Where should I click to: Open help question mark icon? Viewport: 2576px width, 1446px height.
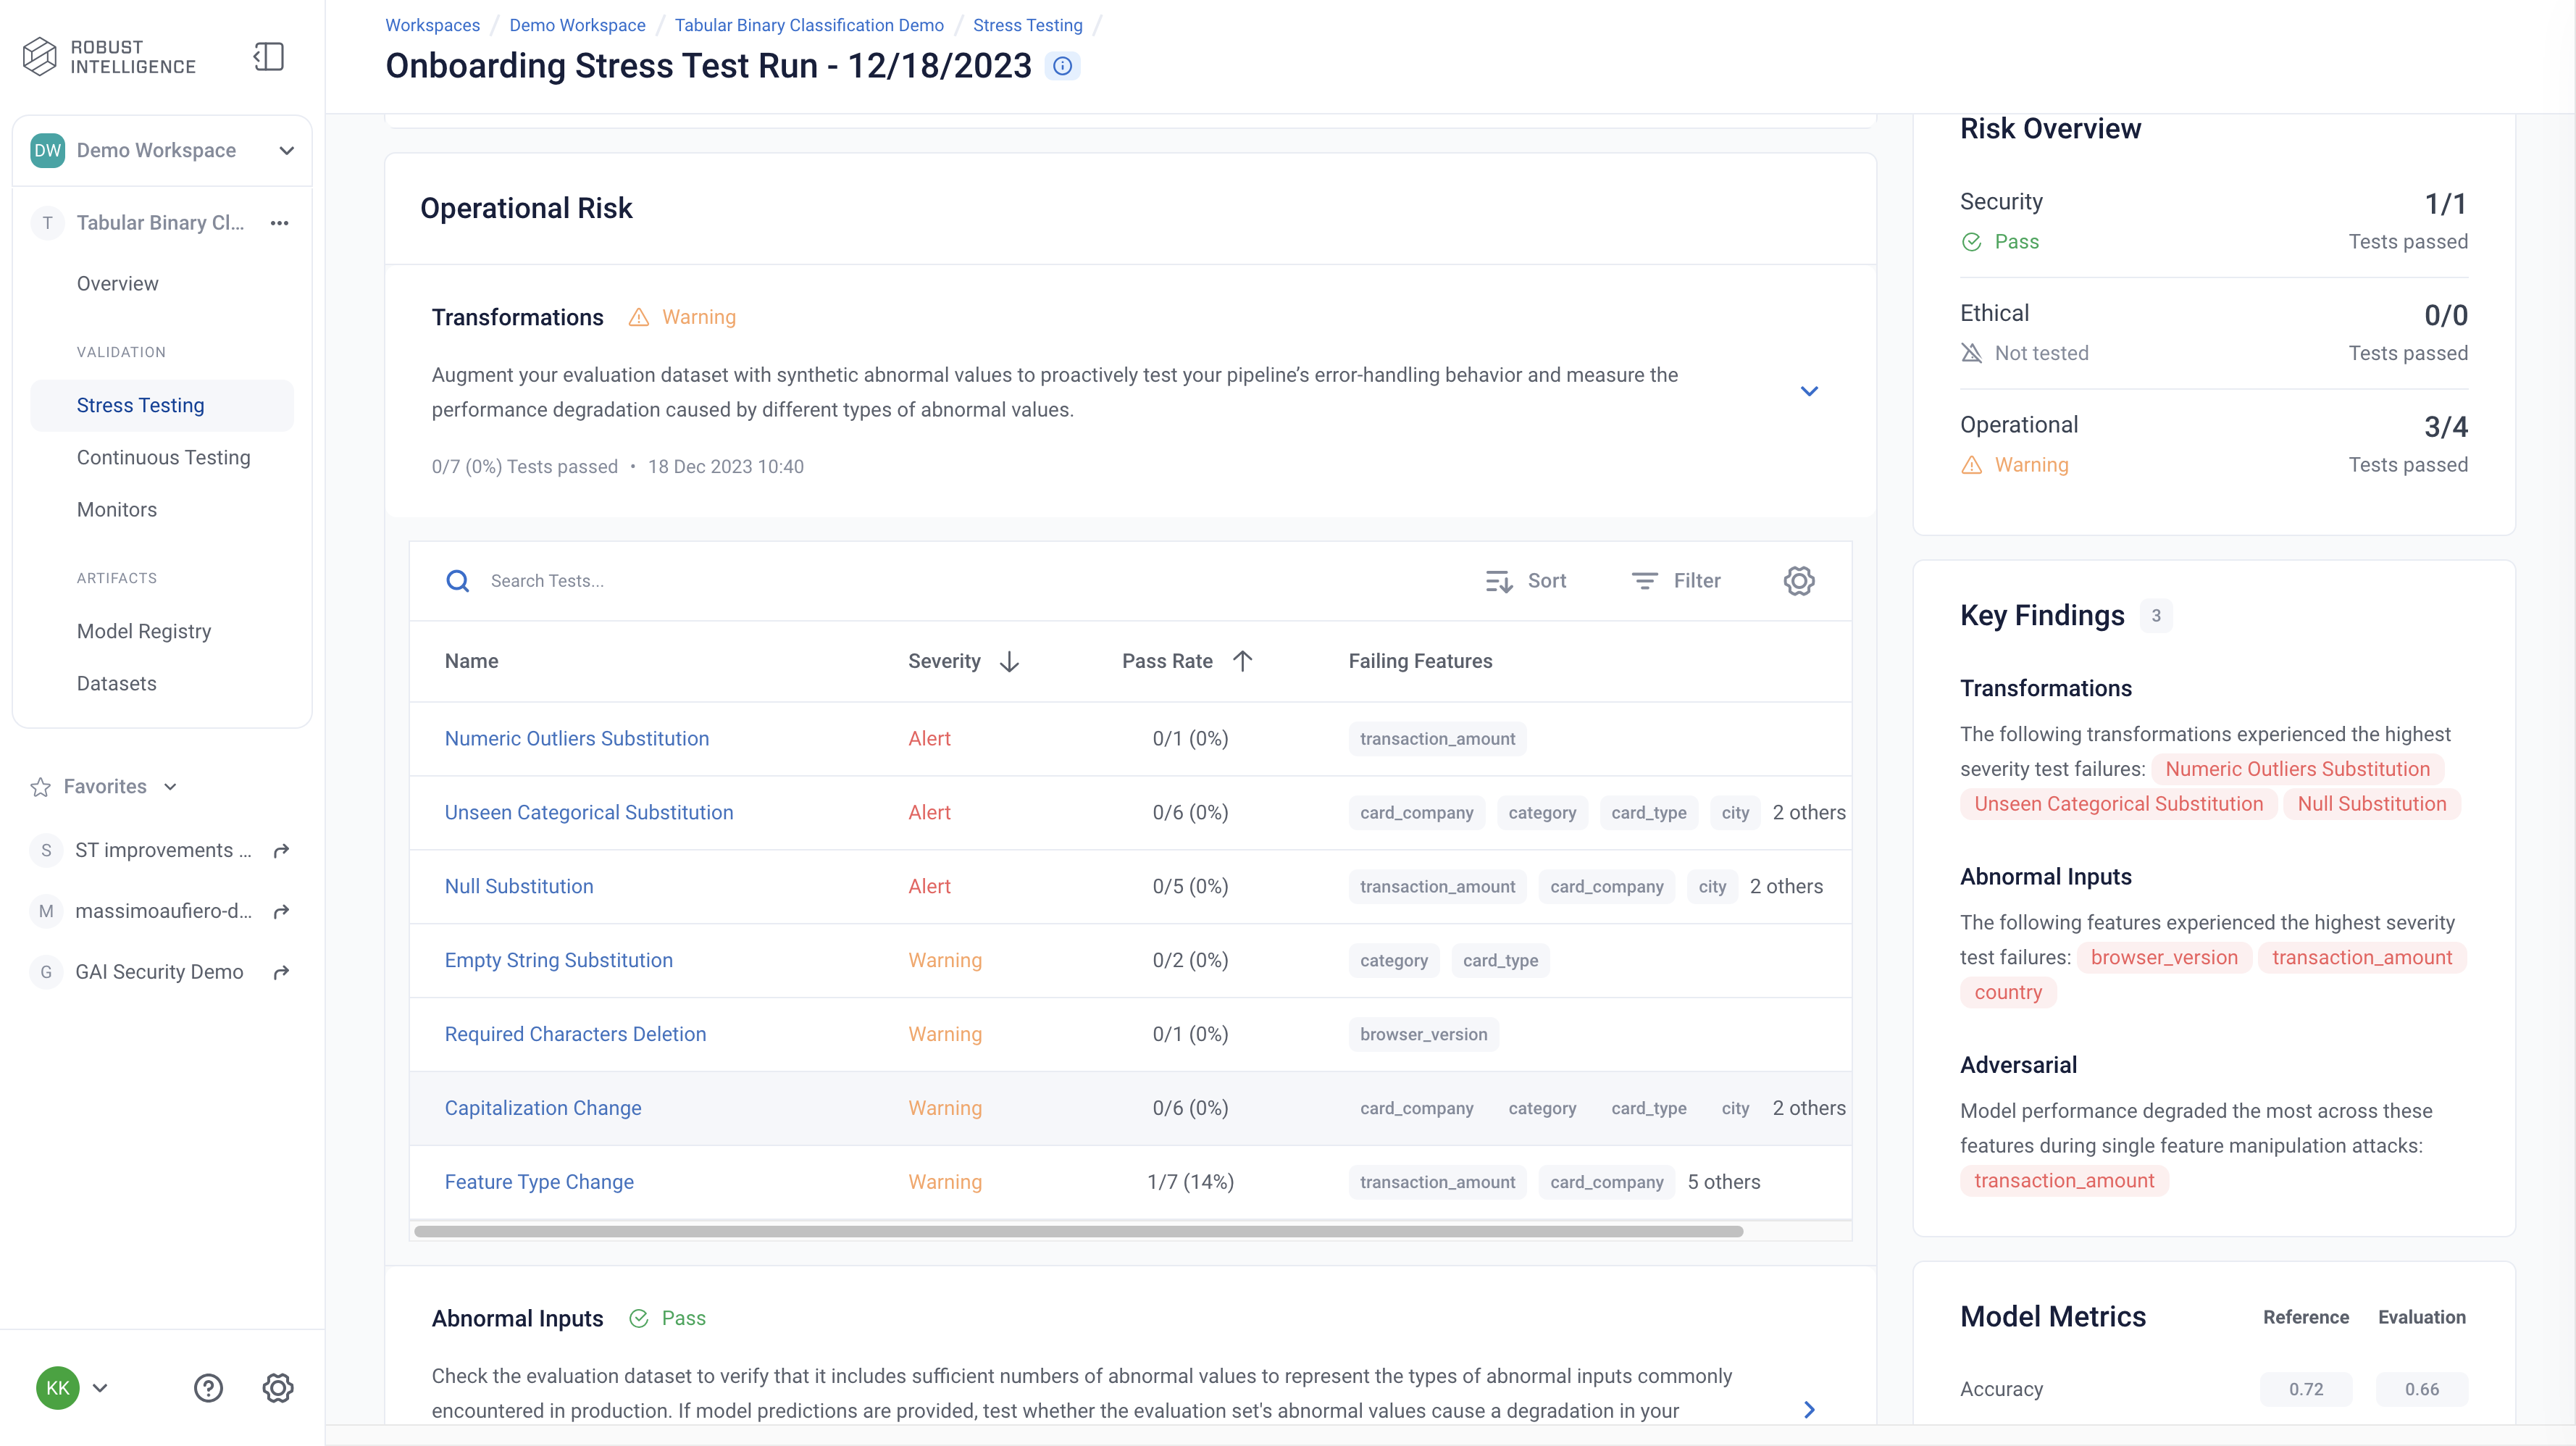(x=208, y=1388)
